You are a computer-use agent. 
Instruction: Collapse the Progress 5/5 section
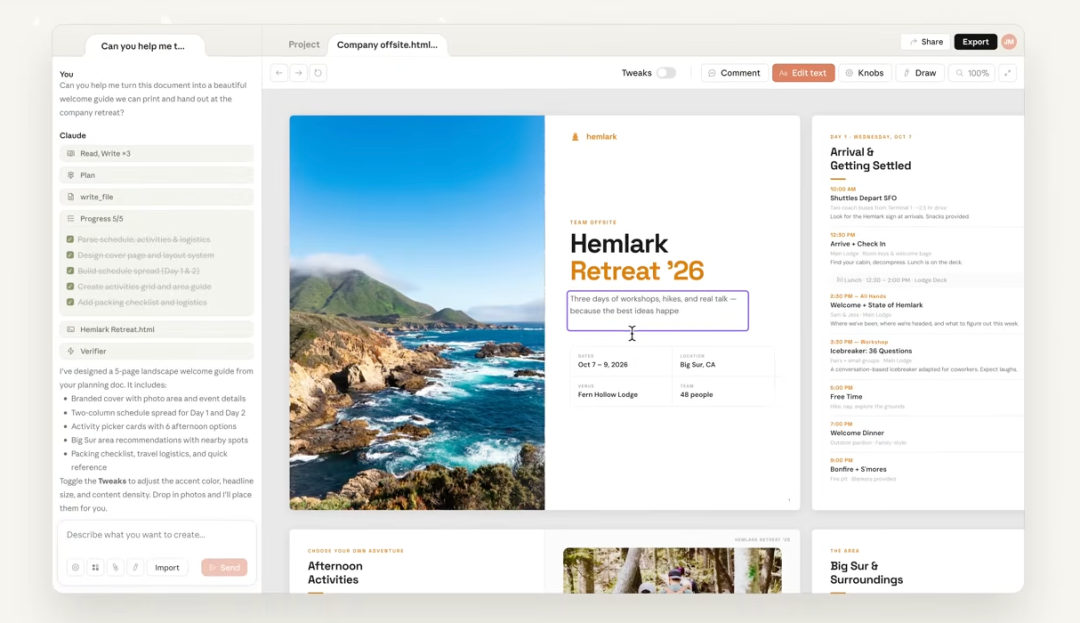tap(156, 218)
